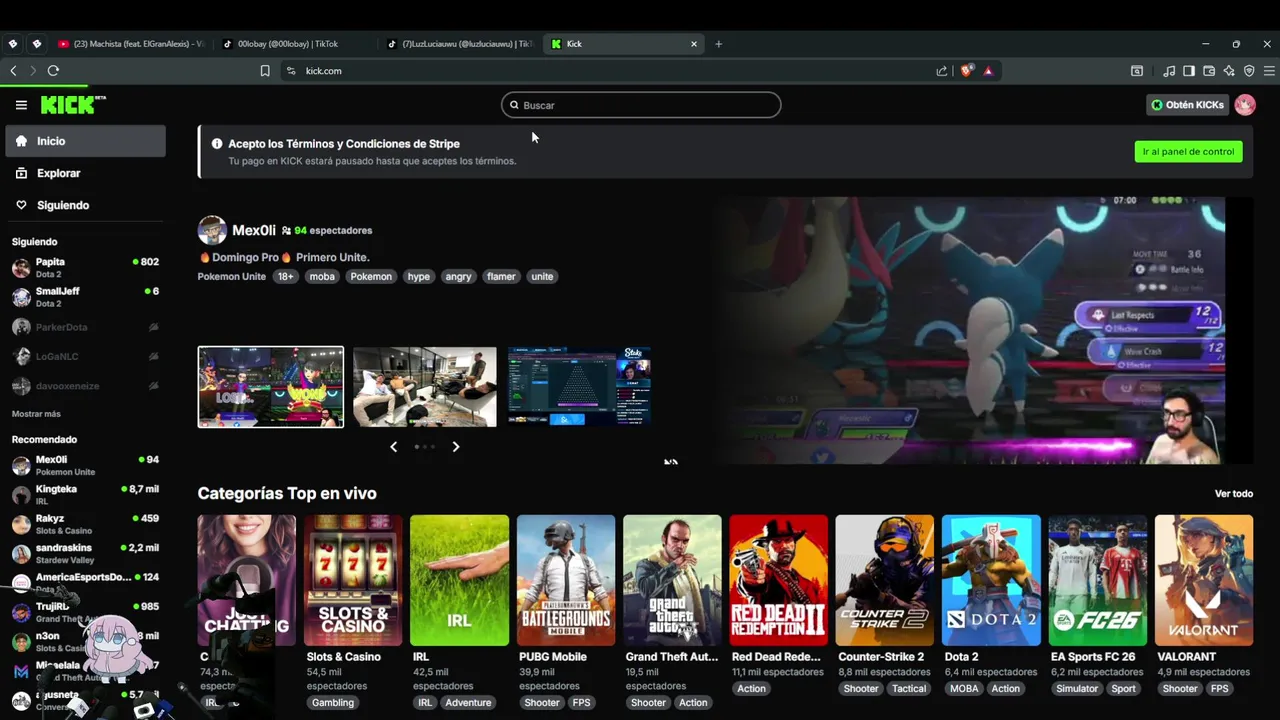Open sandraskins in recommended channels
The image size is (1280, 720).
click(x=85, y=553)
